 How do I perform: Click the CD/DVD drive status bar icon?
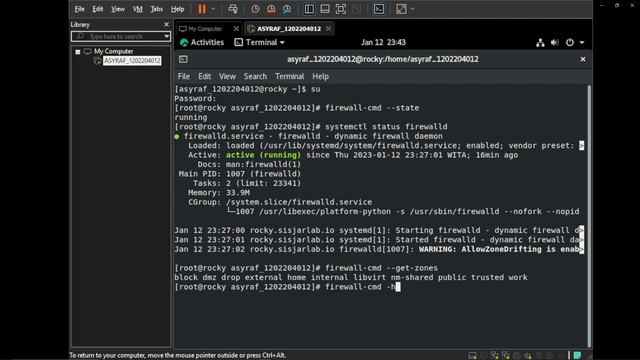484,356
